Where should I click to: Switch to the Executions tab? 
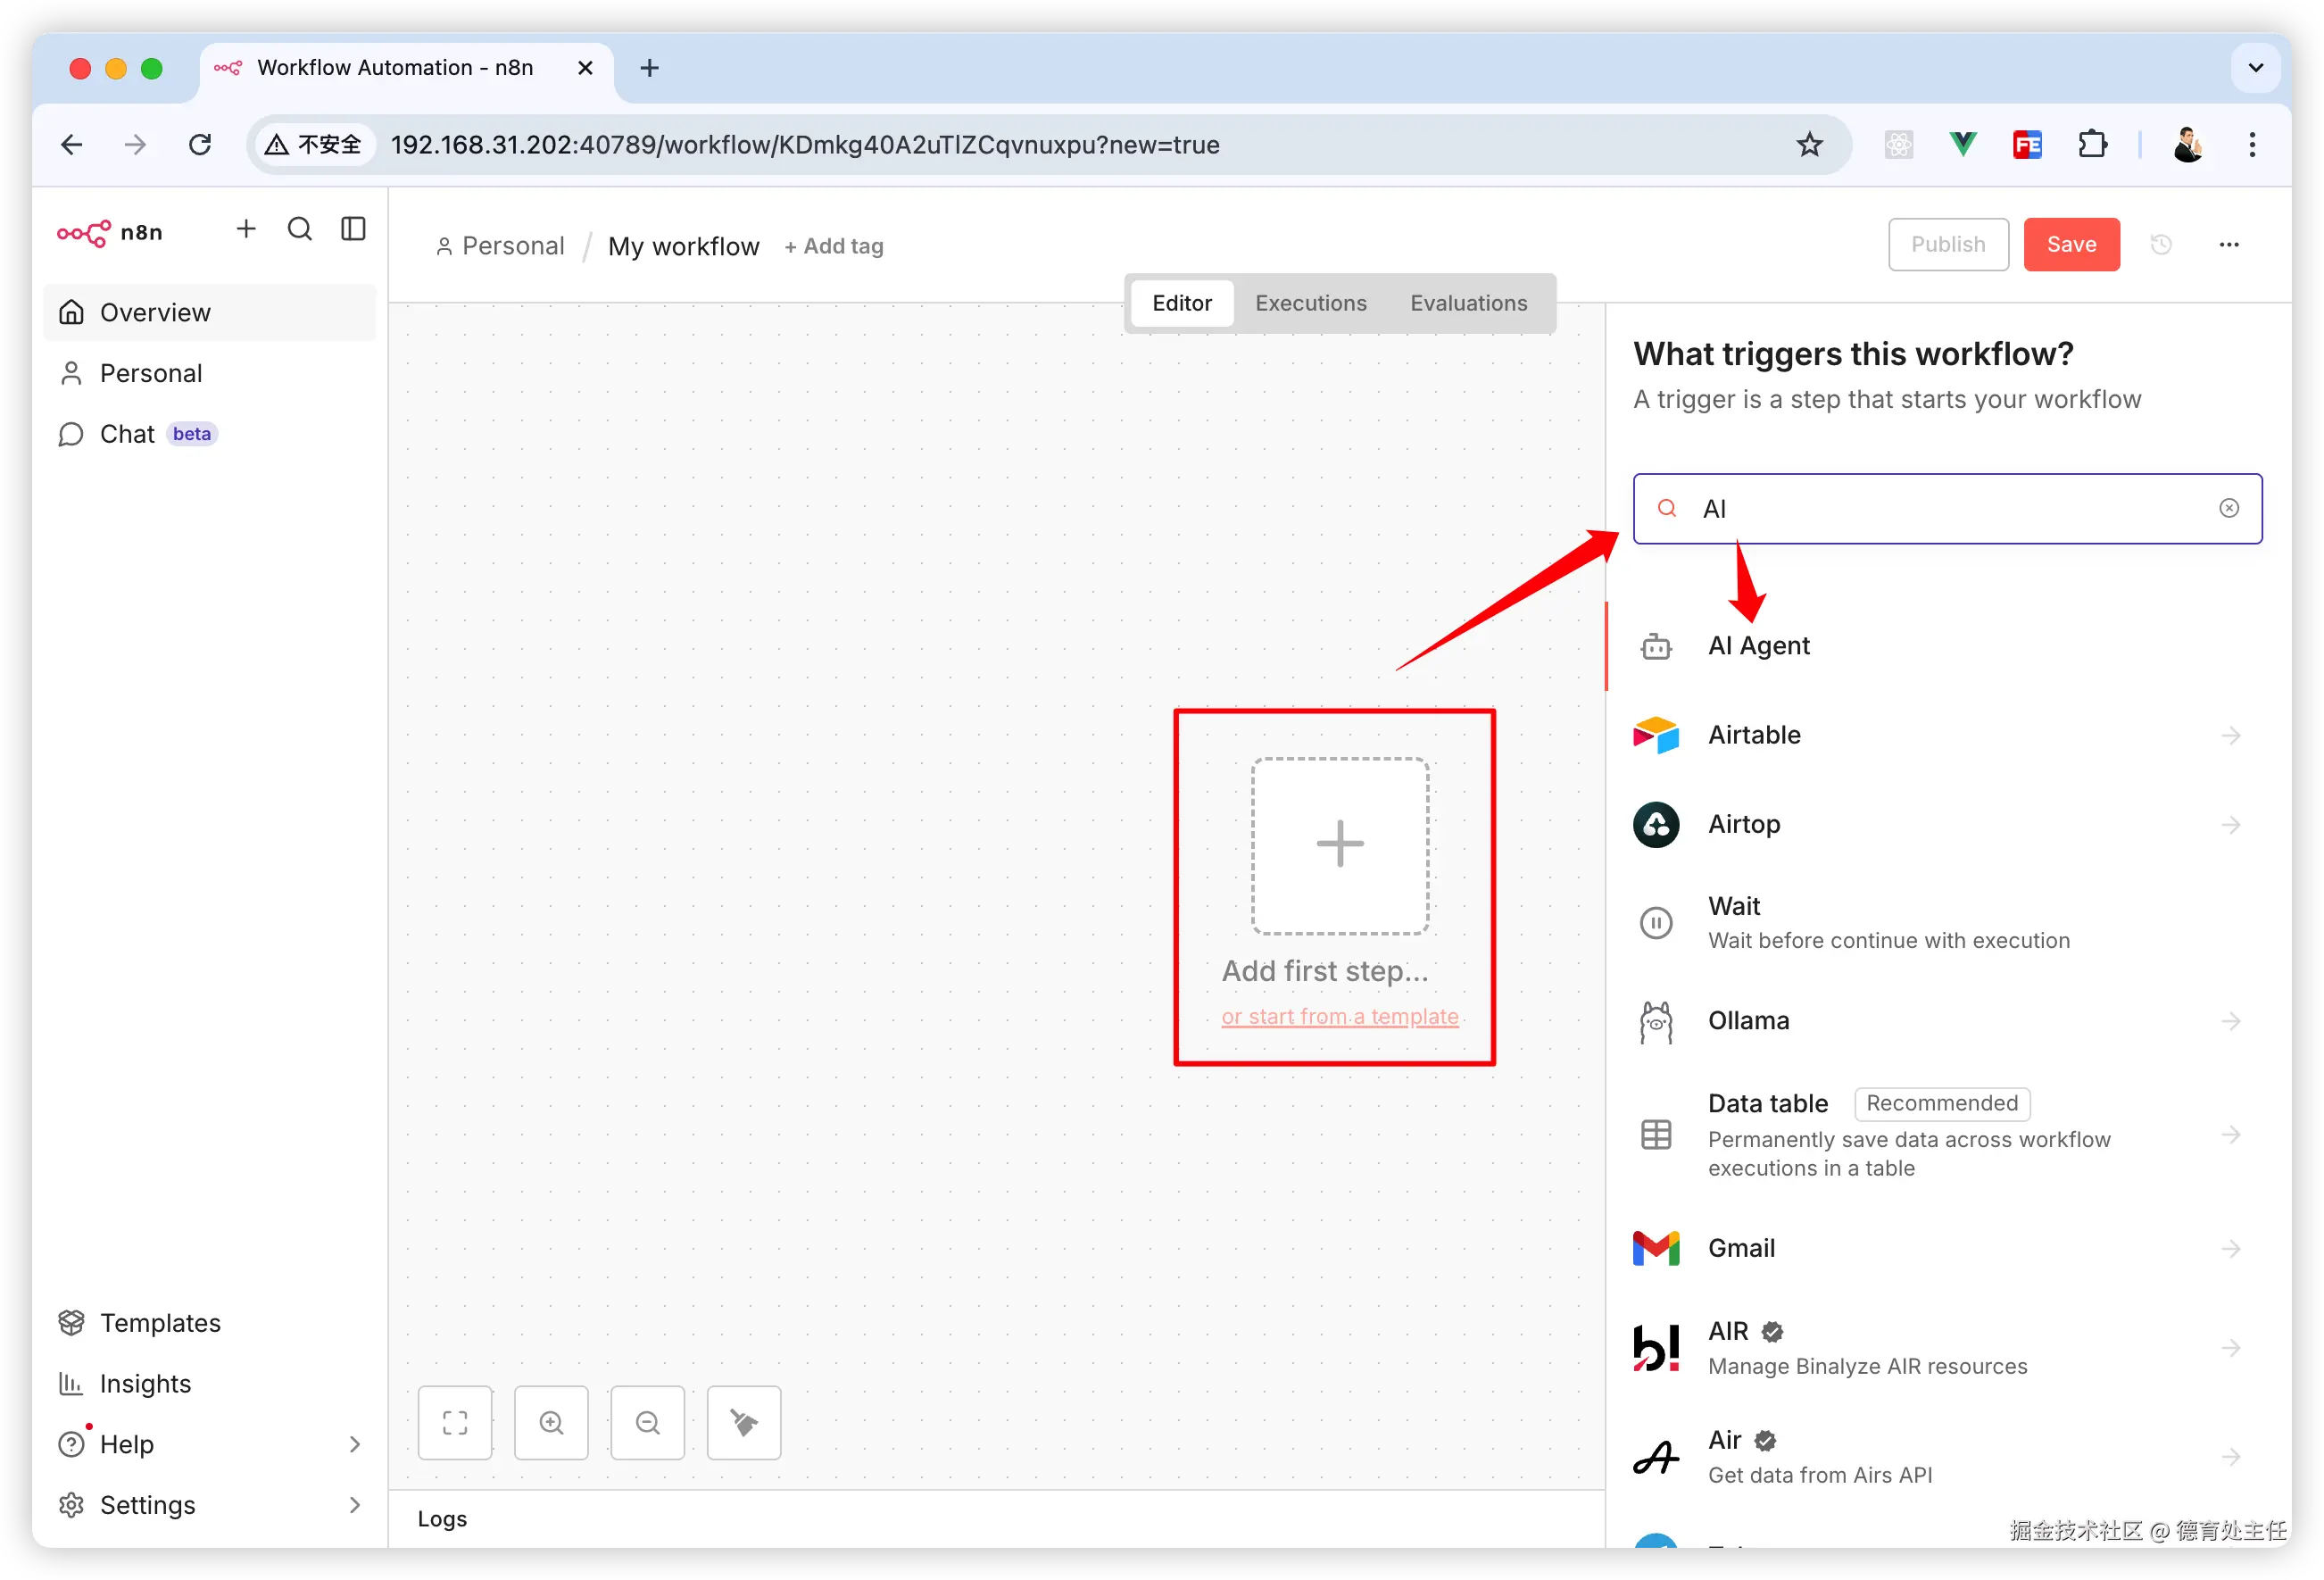click(x=1310, y=303)
